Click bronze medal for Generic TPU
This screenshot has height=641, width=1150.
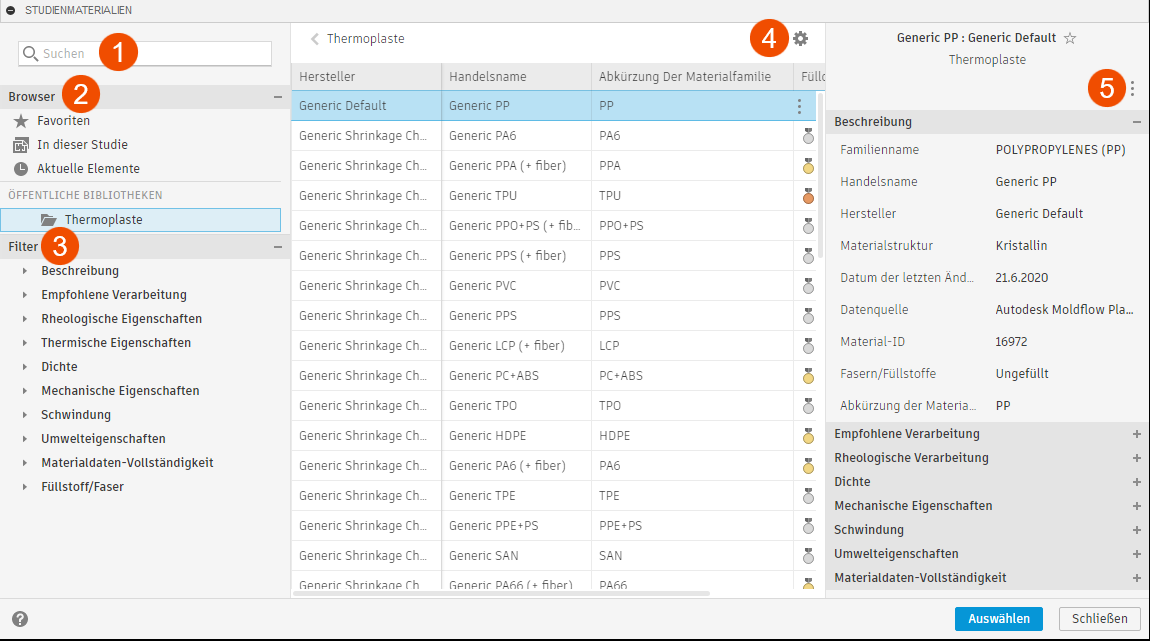click(x=808, y=196)
